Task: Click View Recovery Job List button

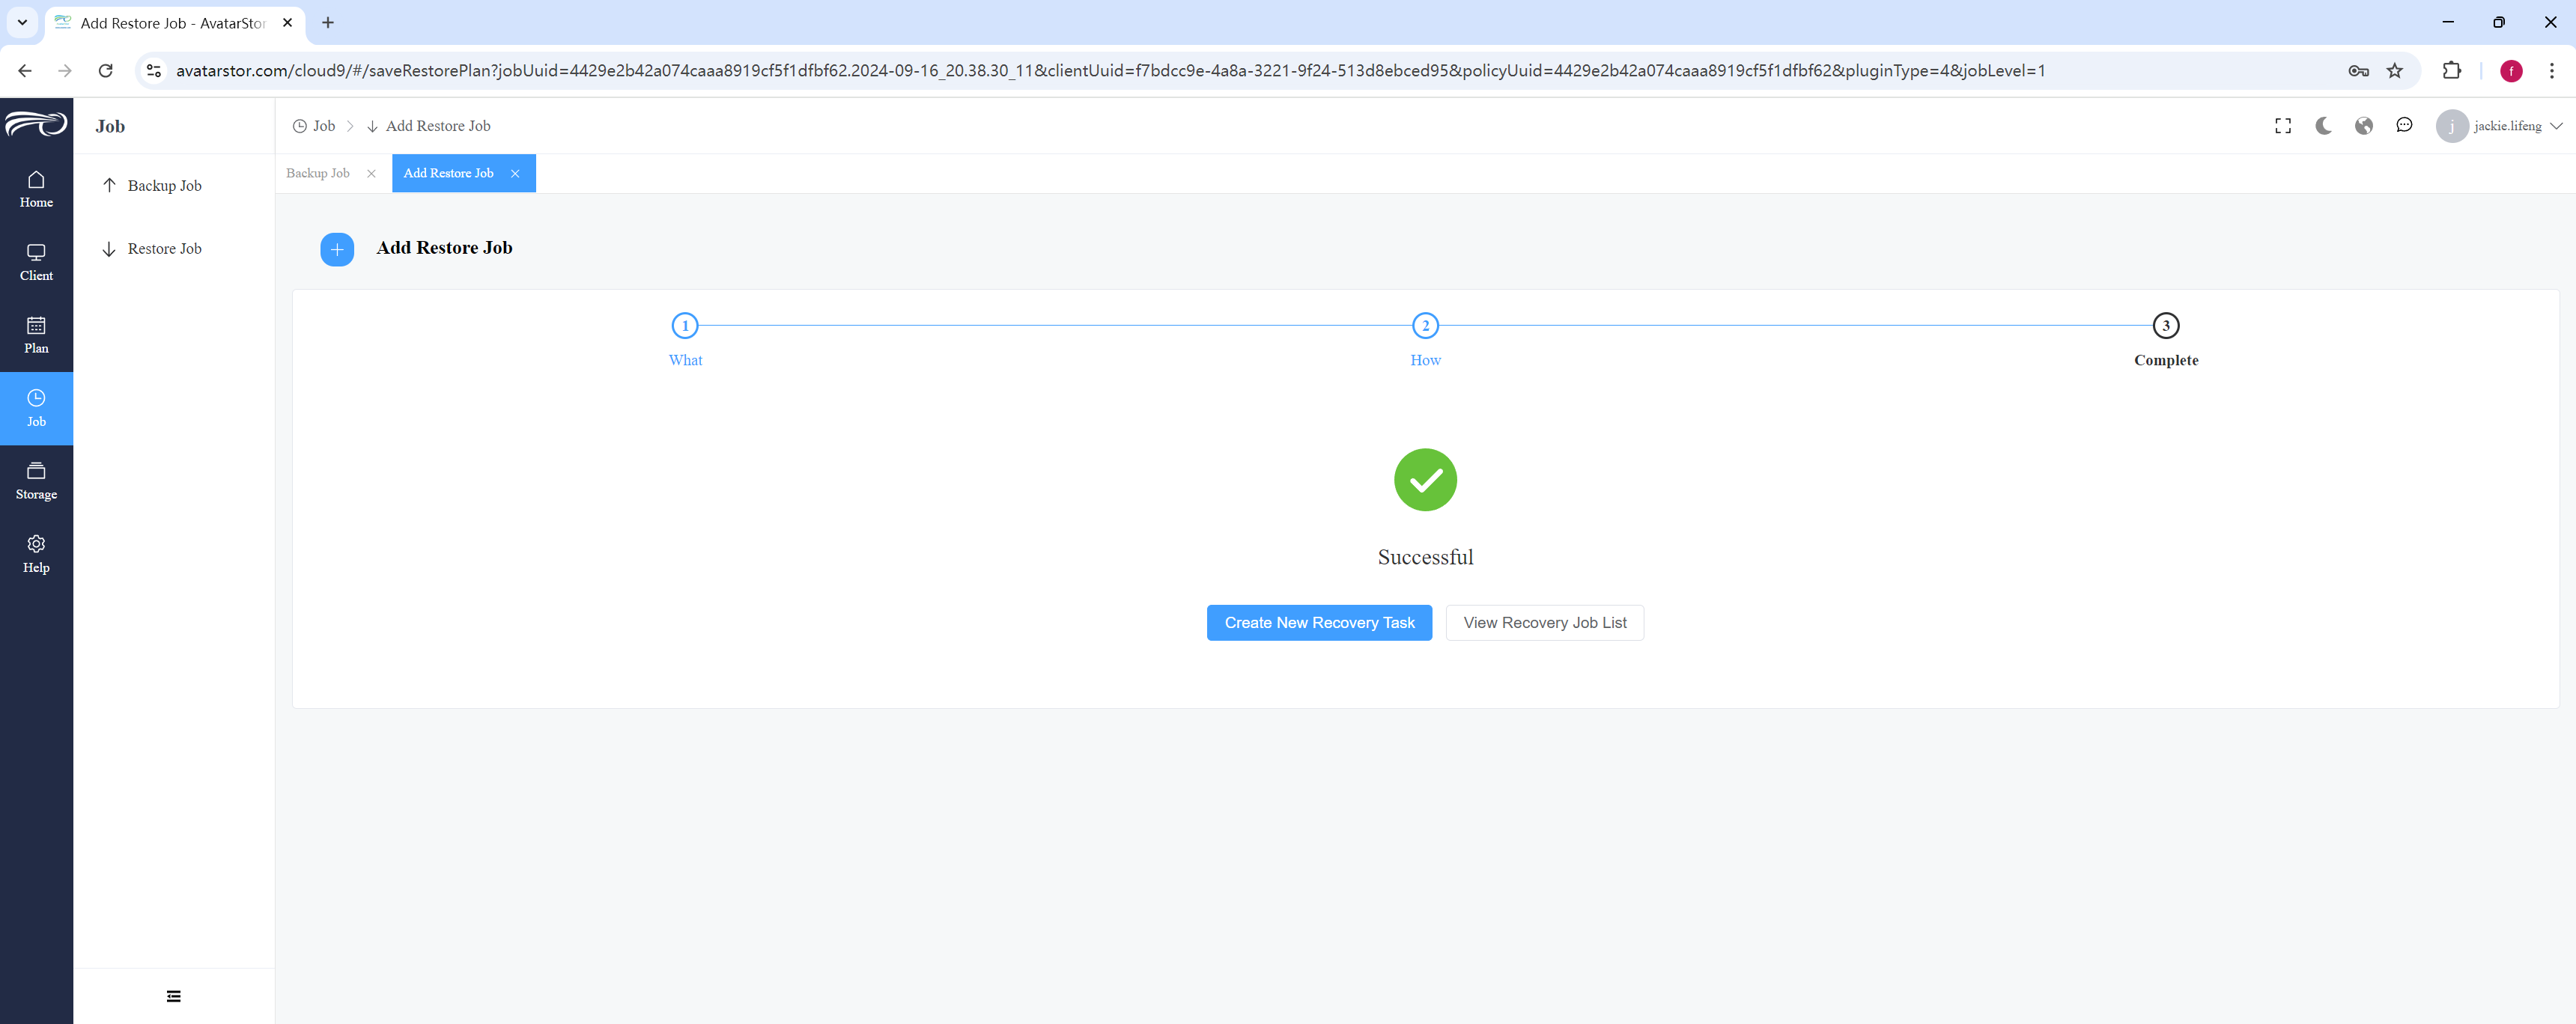Action: pos(1544,623)
